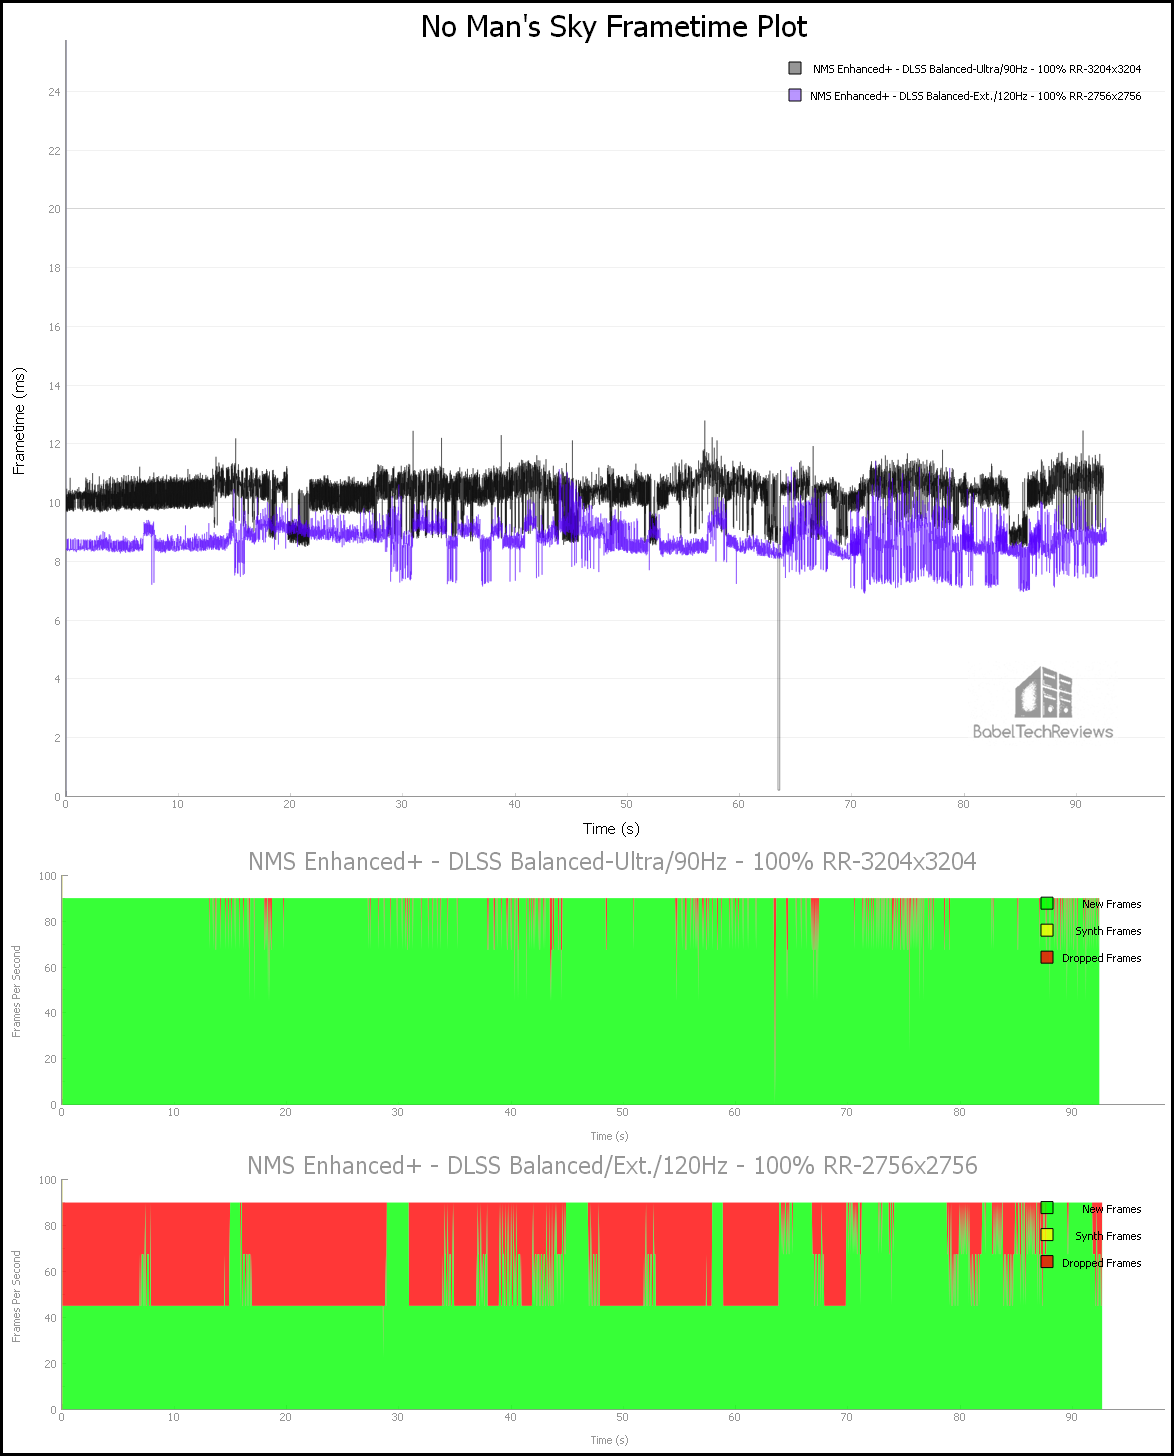
Task: Click the 'Frametime (ms)' axis label
Action: pos(19,420)
